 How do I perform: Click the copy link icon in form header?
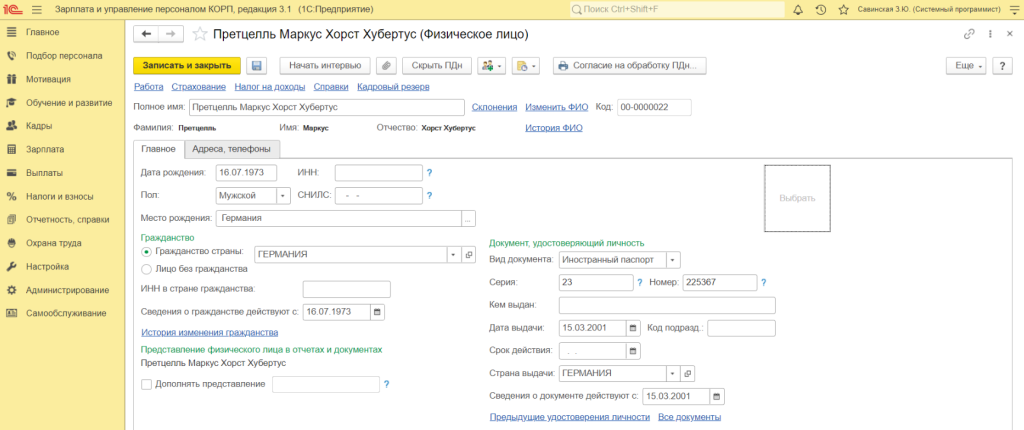(x=969, y=34)
